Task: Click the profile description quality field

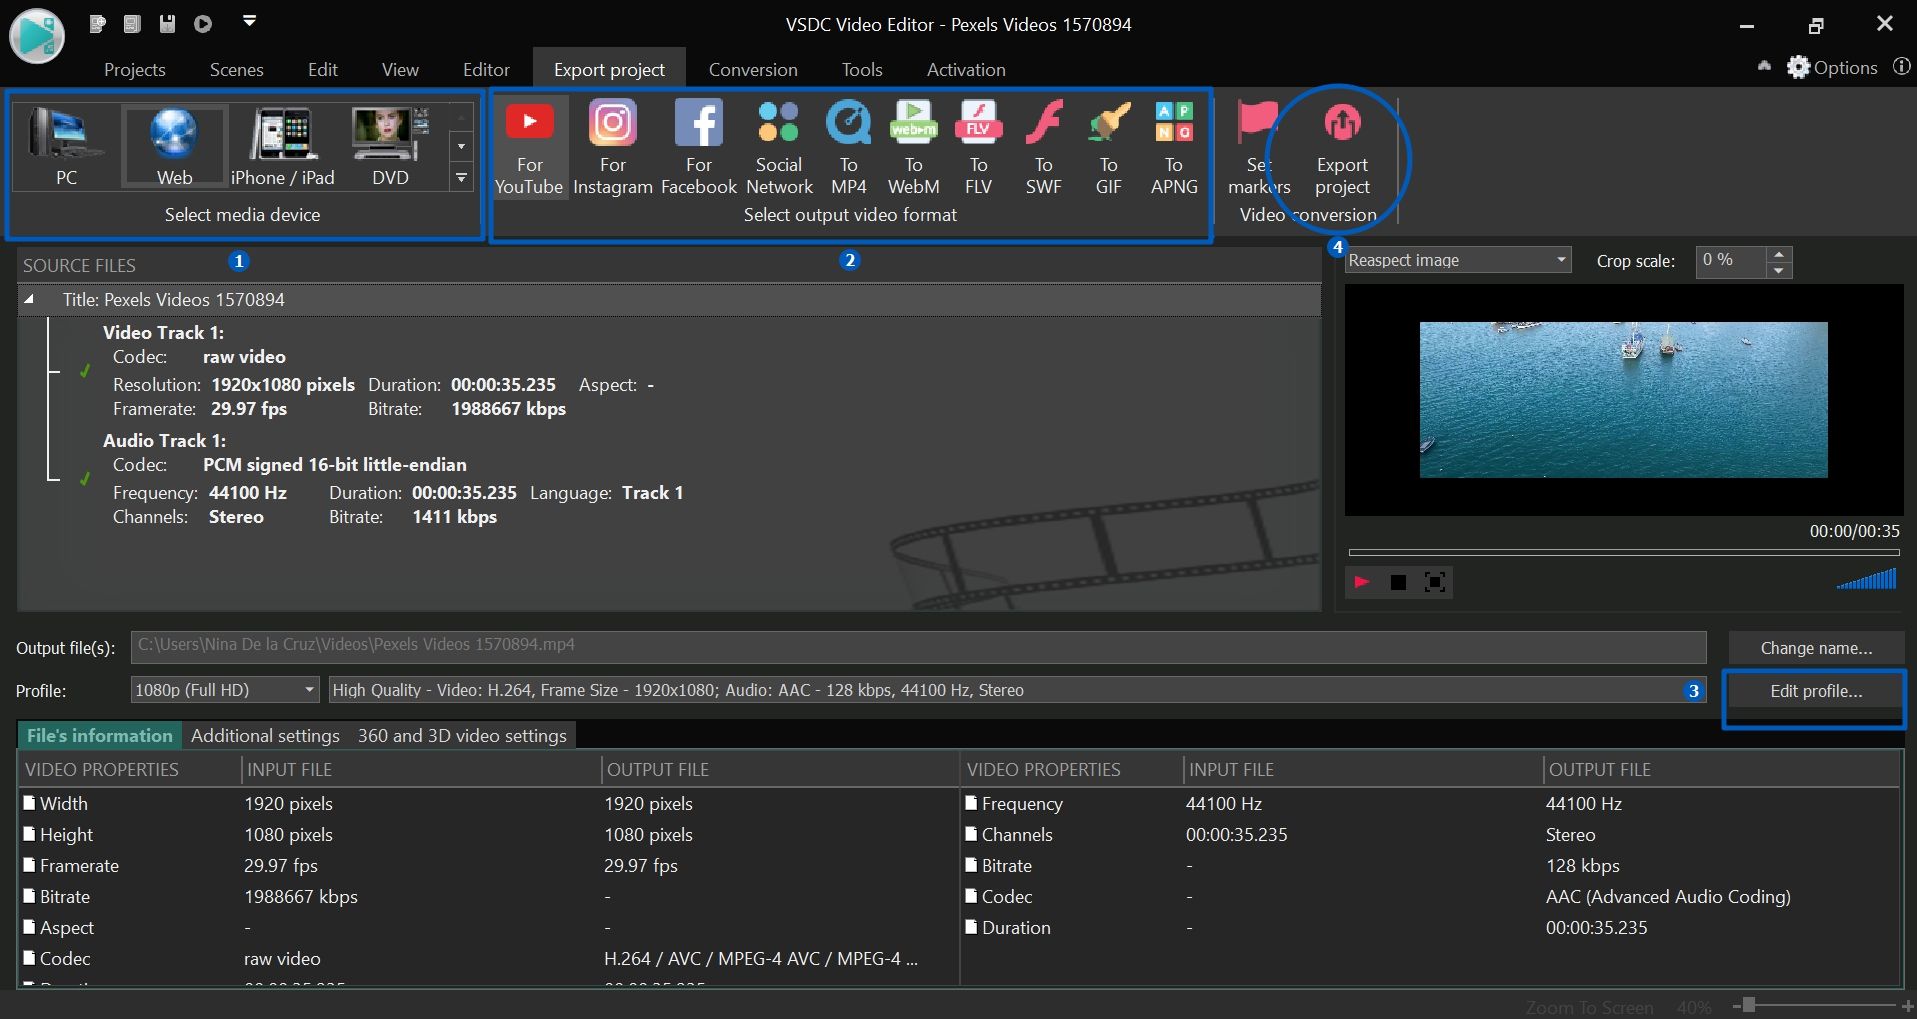Action: [x=1017, y=690]
